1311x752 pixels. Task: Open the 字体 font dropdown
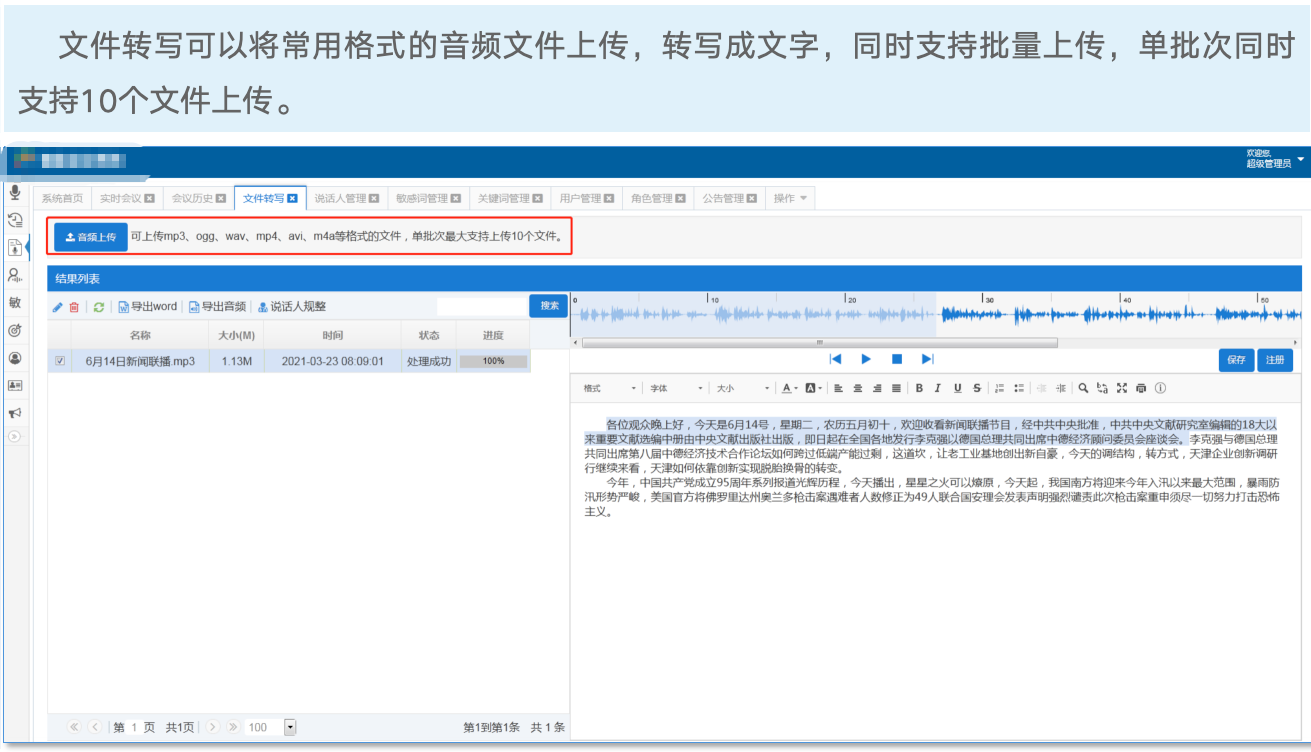point(676,388)
